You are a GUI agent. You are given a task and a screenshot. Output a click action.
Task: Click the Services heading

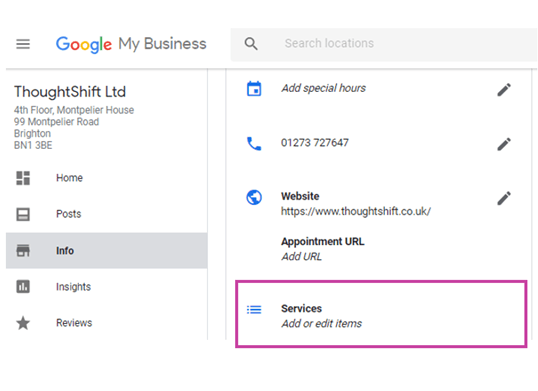[302, 308]
